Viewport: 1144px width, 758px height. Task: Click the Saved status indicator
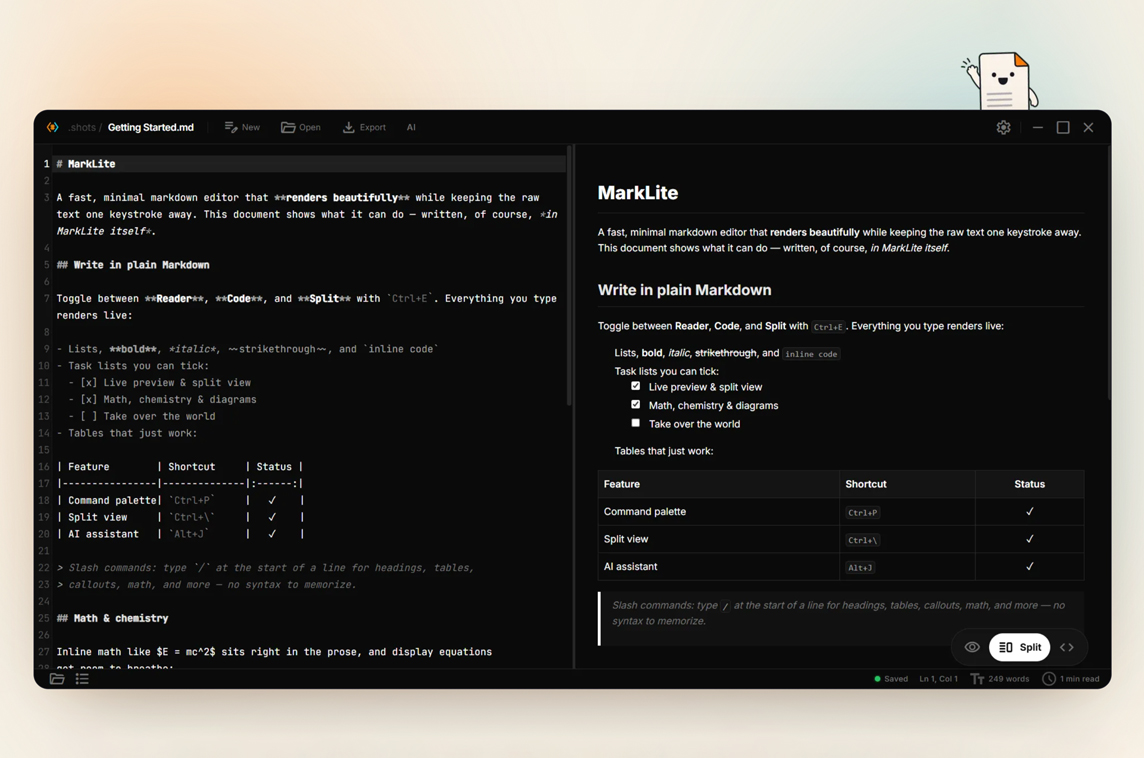tap(891, 678)
